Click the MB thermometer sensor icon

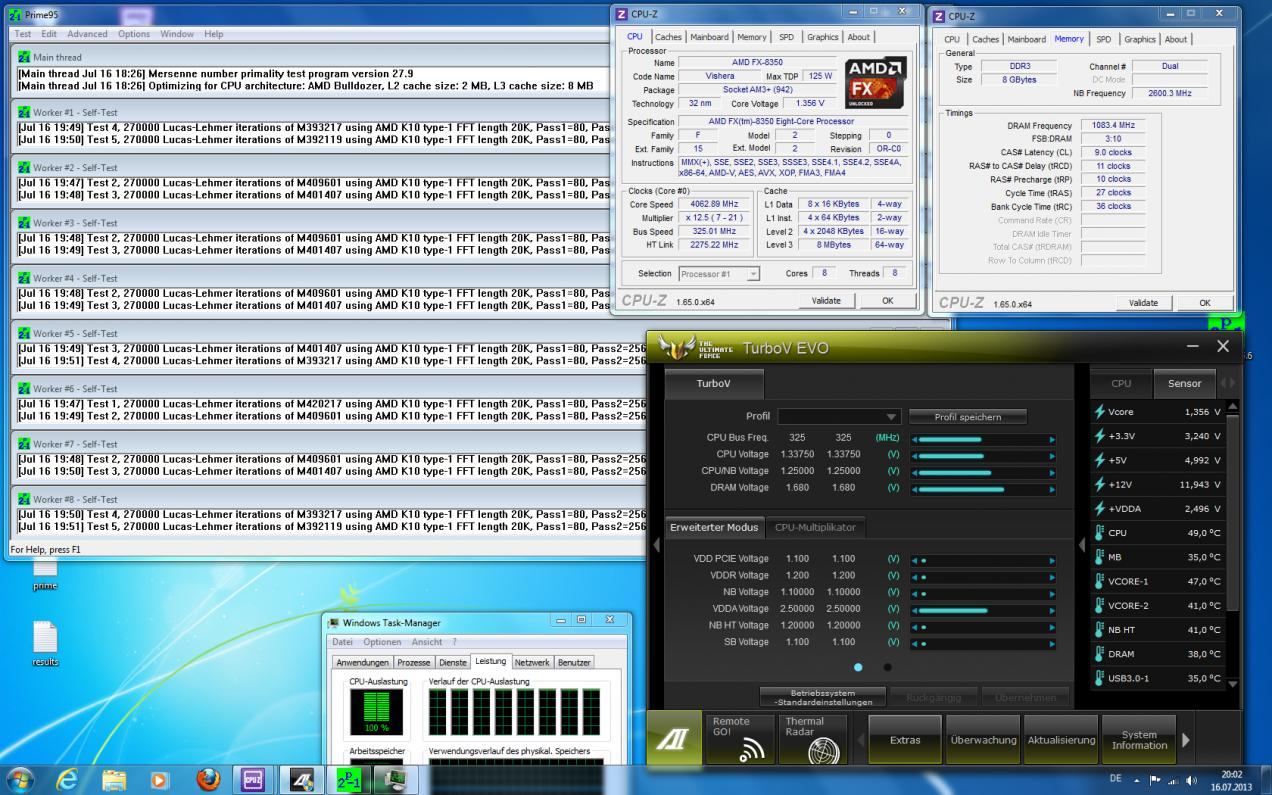1100,557
